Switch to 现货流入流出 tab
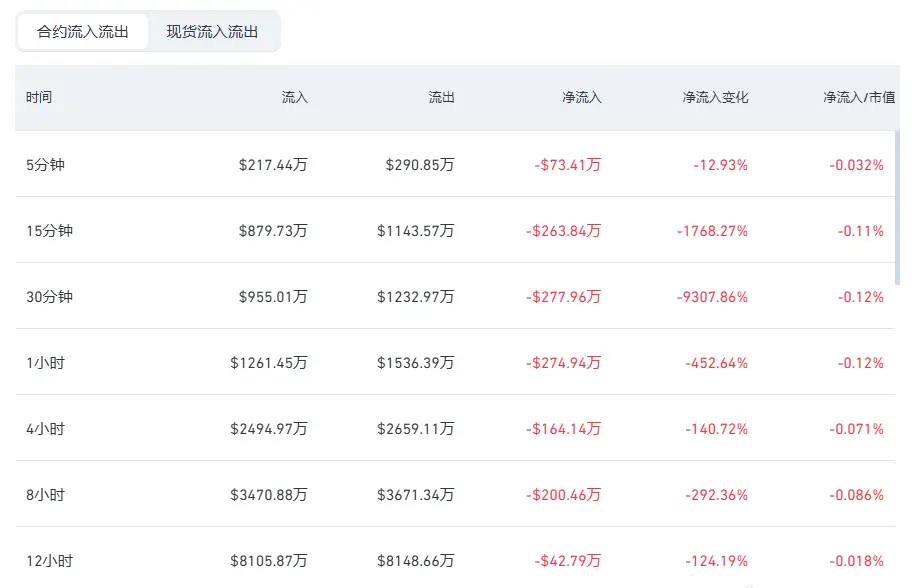 click(x=212, y=32)
